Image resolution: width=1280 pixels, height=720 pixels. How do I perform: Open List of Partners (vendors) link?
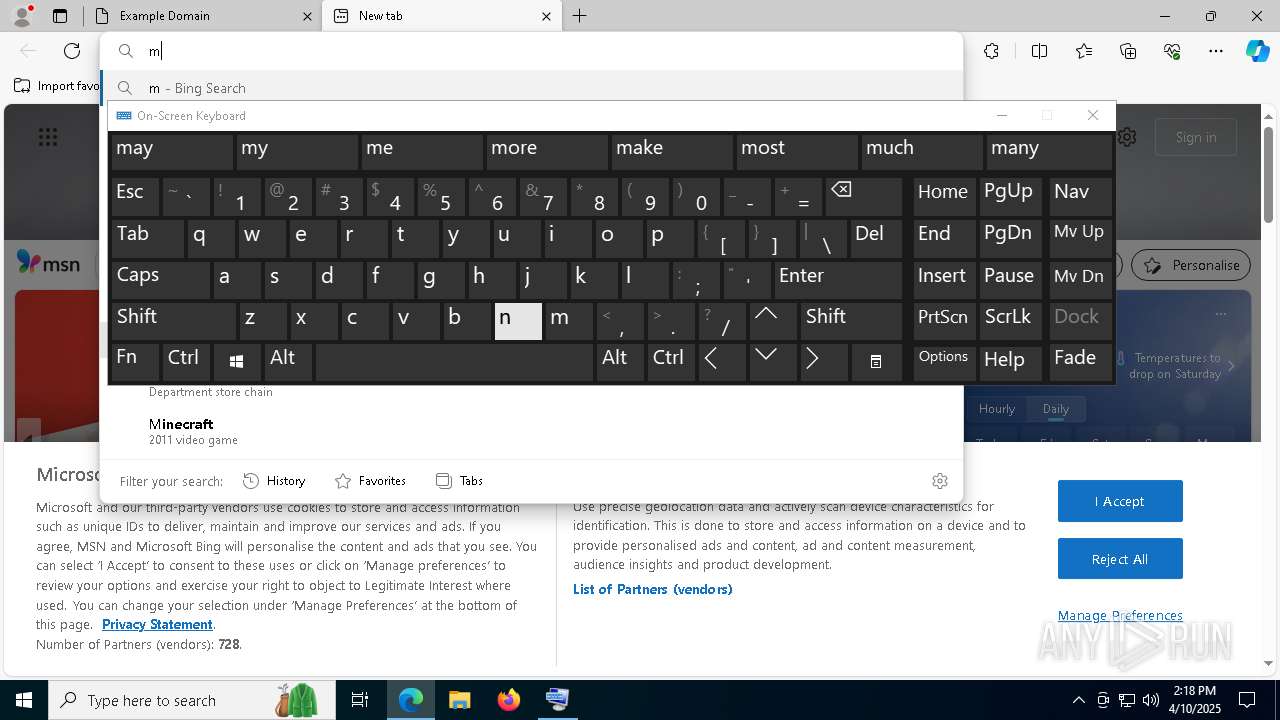[653, 589]
